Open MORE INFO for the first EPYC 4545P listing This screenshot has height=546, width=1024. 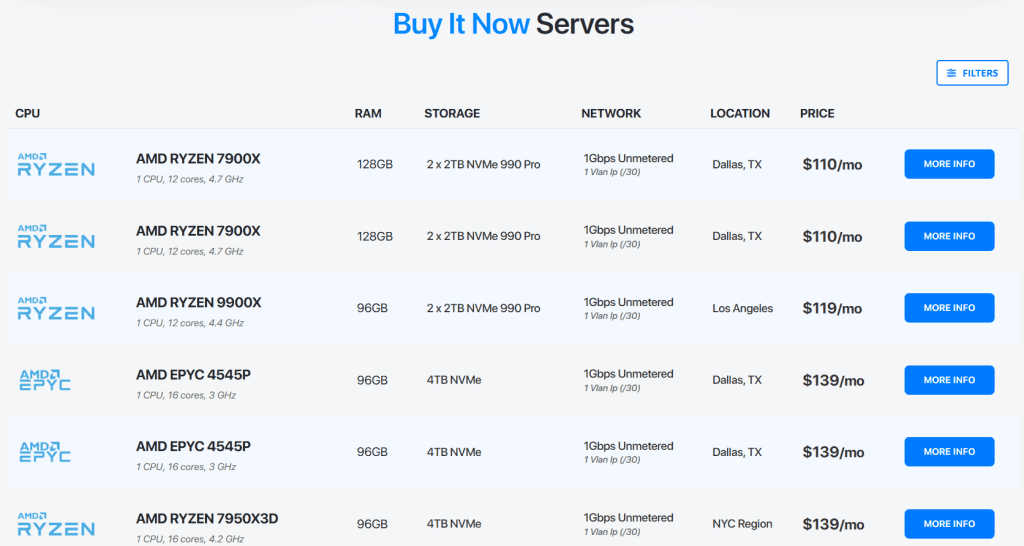tap(949, 379)
